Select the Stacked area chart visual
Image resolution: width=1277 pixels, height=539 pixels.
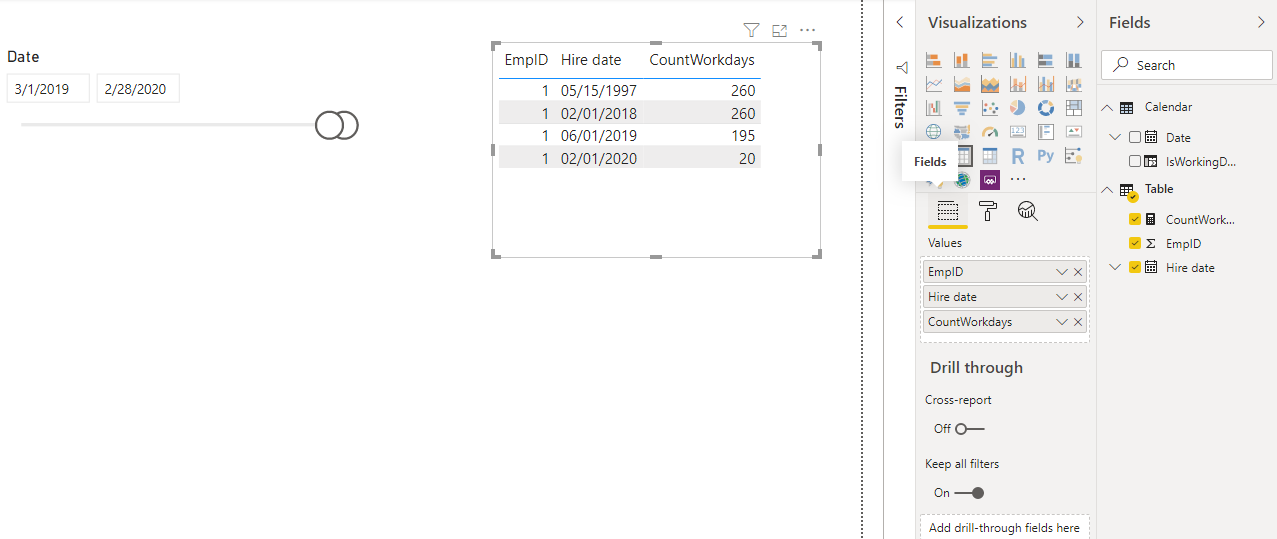click(x=990, y=84)
